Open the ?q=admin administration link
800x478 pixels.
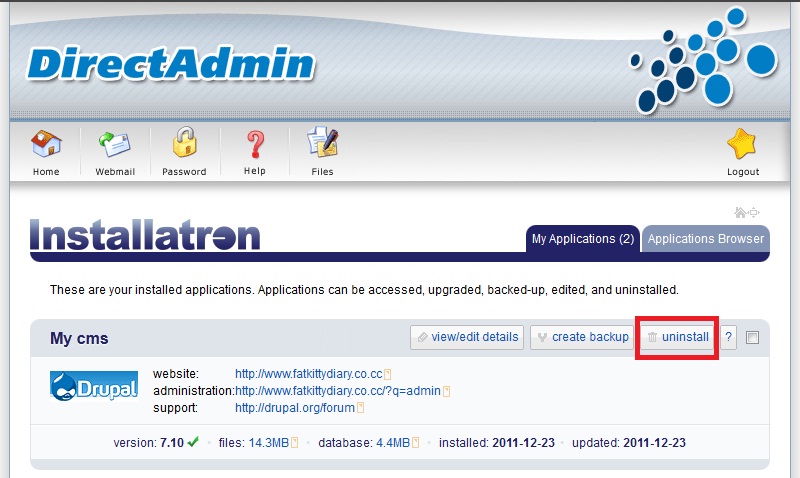point(338,391)
